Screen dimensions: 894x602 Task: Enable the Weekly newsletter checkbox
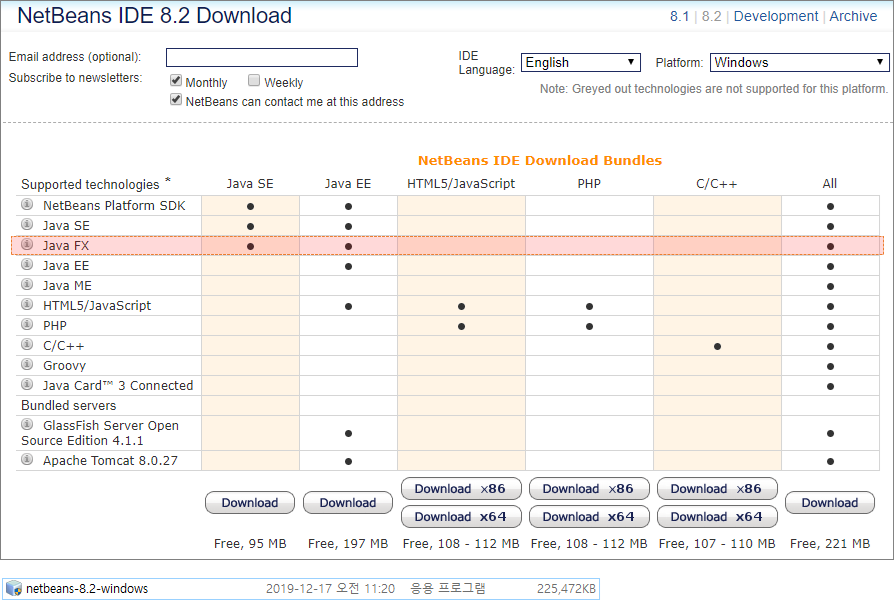[254, 80]
